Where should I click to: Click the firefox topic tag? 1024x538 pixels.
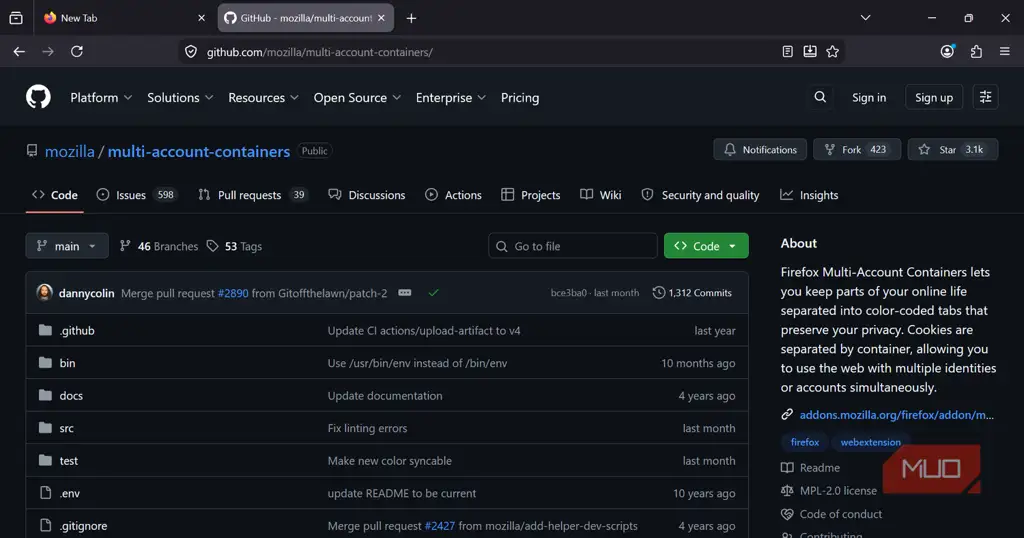[805, 442]
